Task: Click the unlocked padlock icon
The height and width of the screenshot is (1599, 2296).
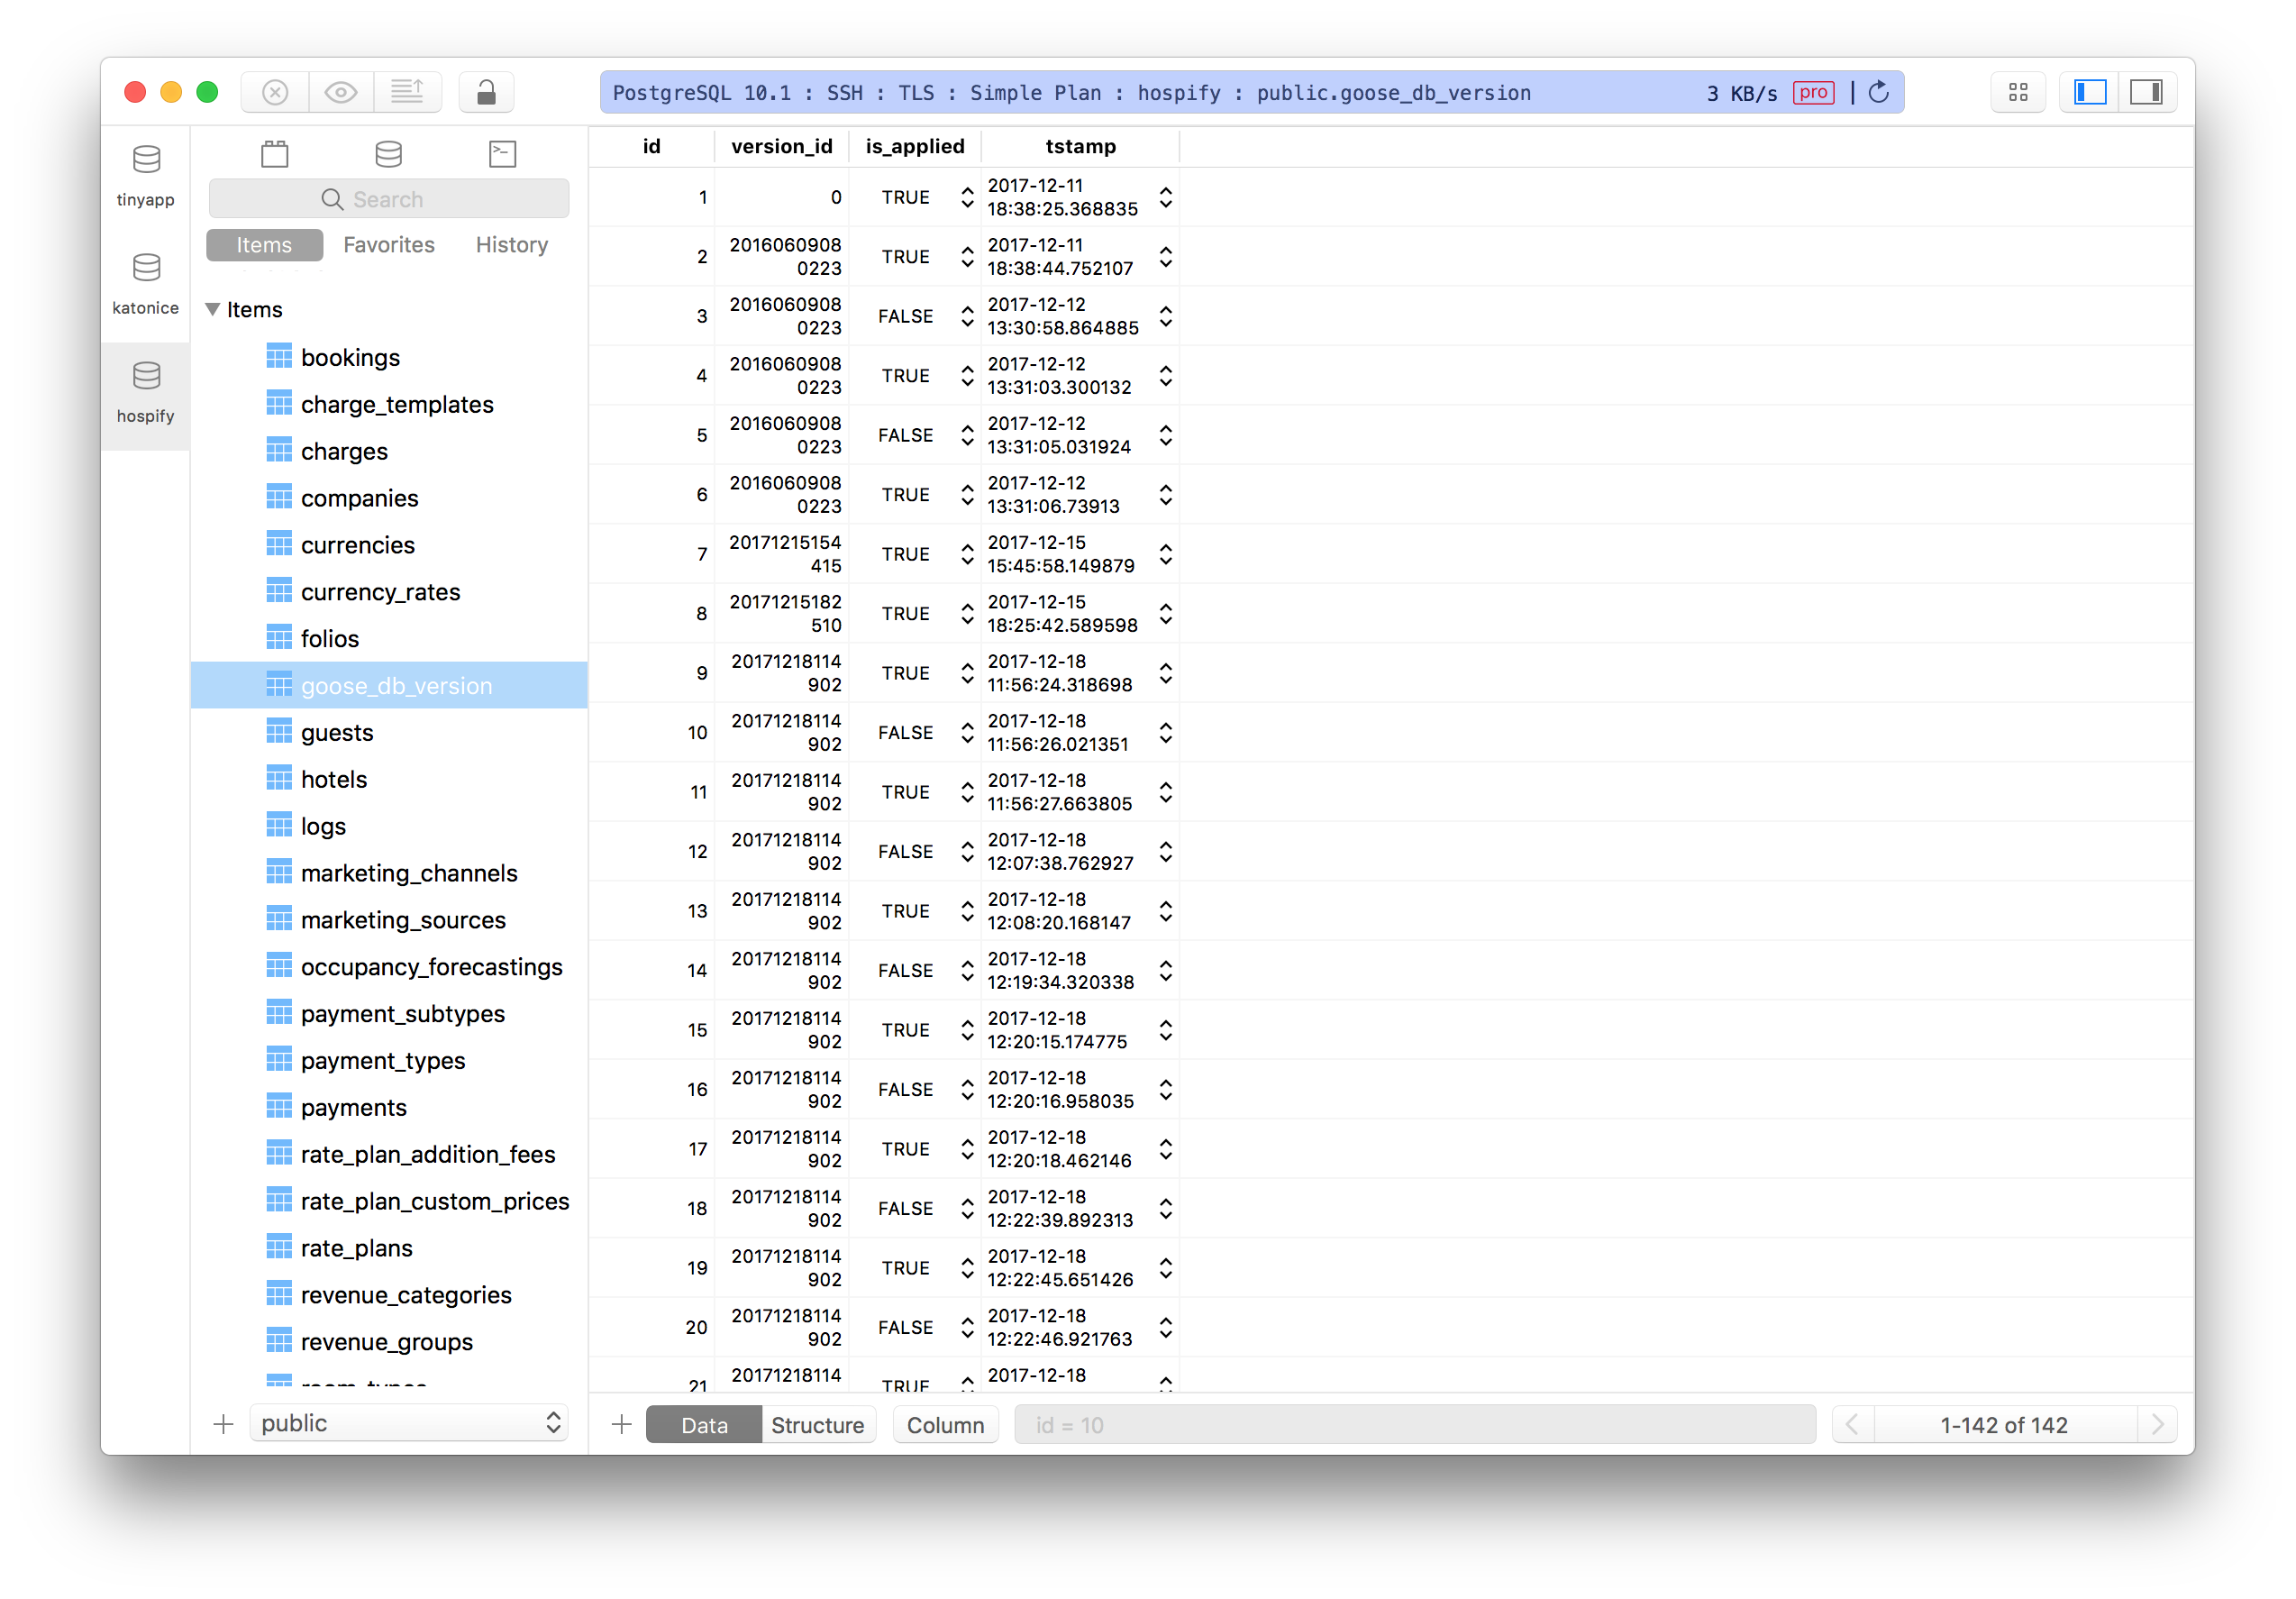Action: pos(486,91)
